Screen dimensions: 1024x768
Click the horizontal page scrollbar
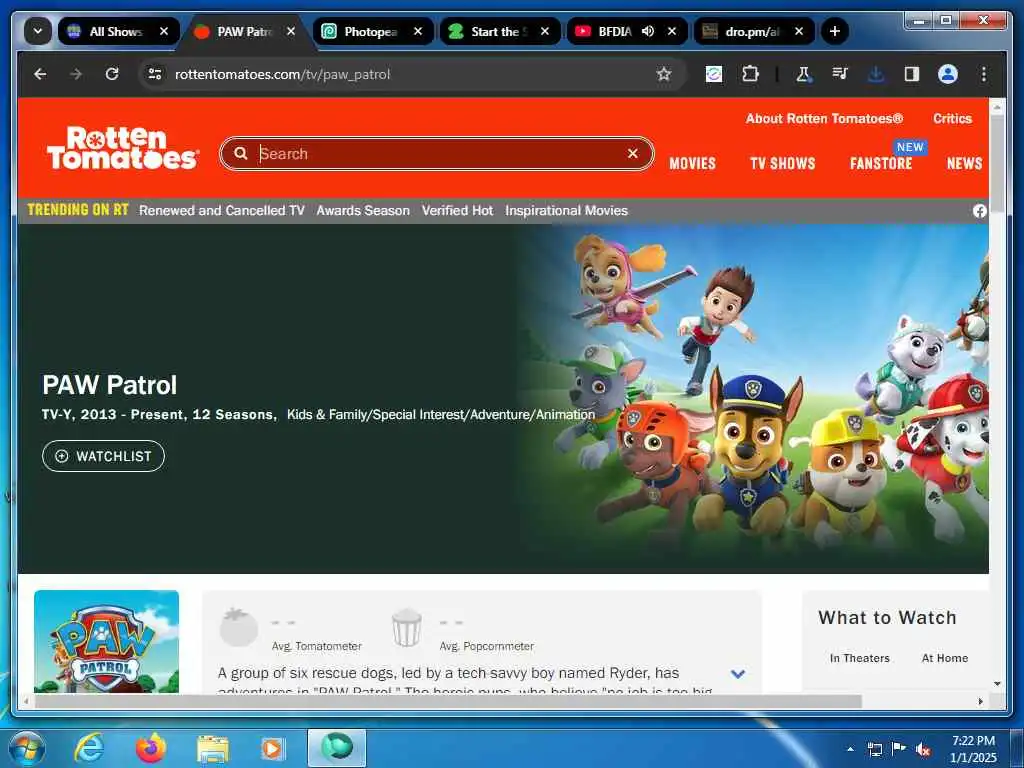coord(448,701)
